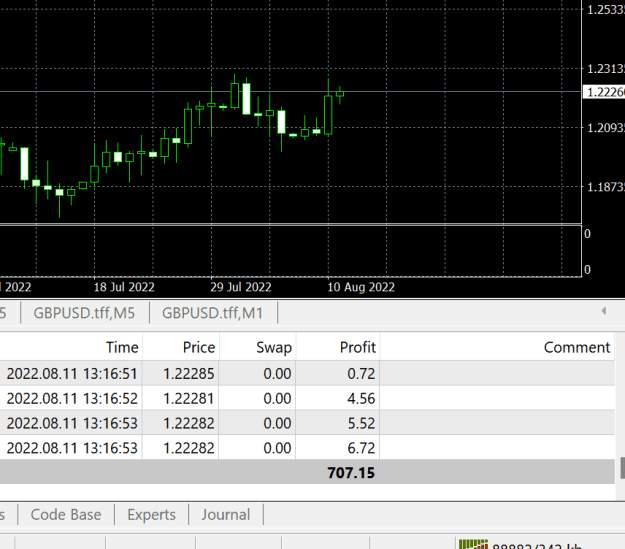Click the profit value 5.52
The image size is (625, 549).
[361, 423]
